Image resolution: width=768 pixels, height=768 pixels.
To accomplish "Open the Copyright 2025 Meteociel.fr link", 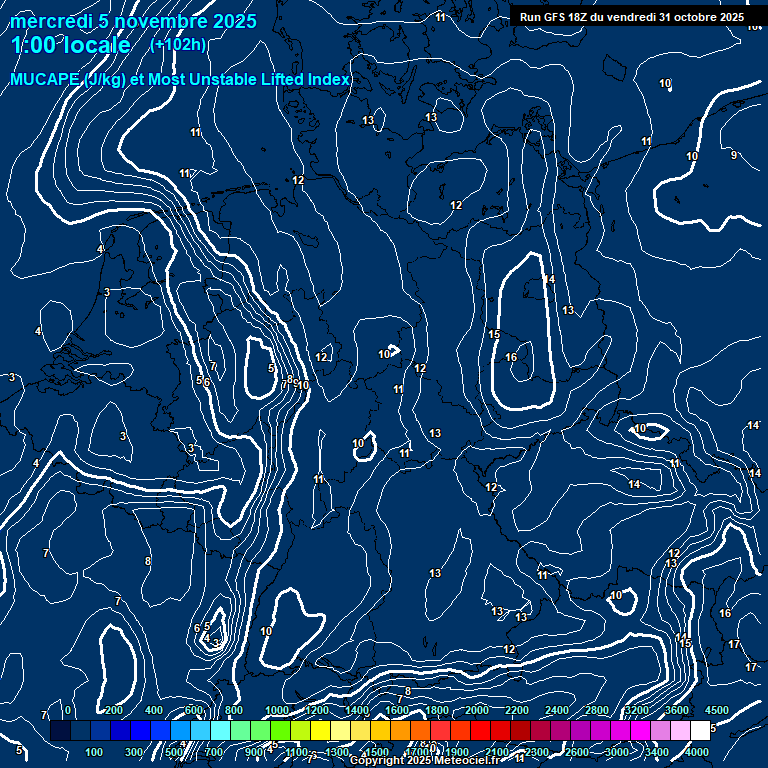I will 430,761.
